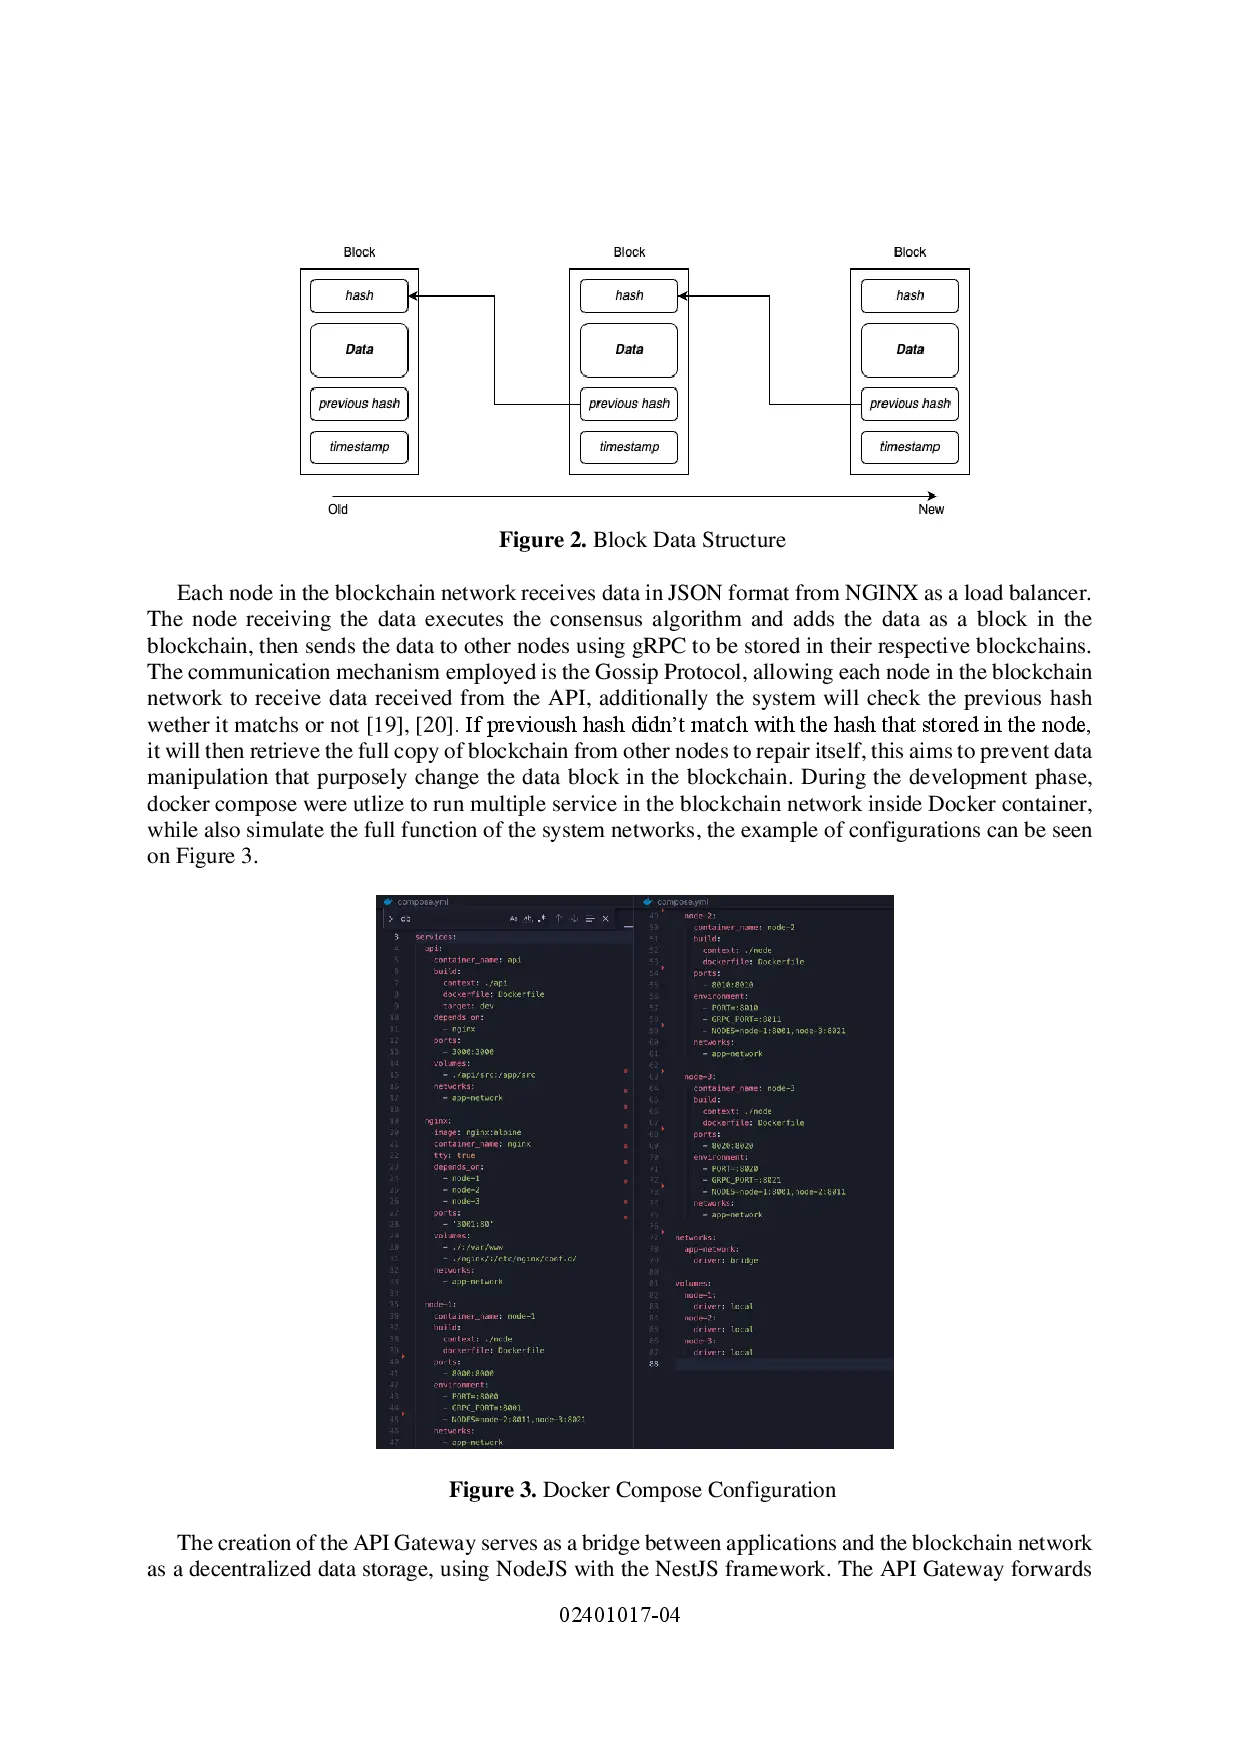Go to previous match arrow
The width and height of the screenshot is (1240, 1754).
(x=559, y=918)
